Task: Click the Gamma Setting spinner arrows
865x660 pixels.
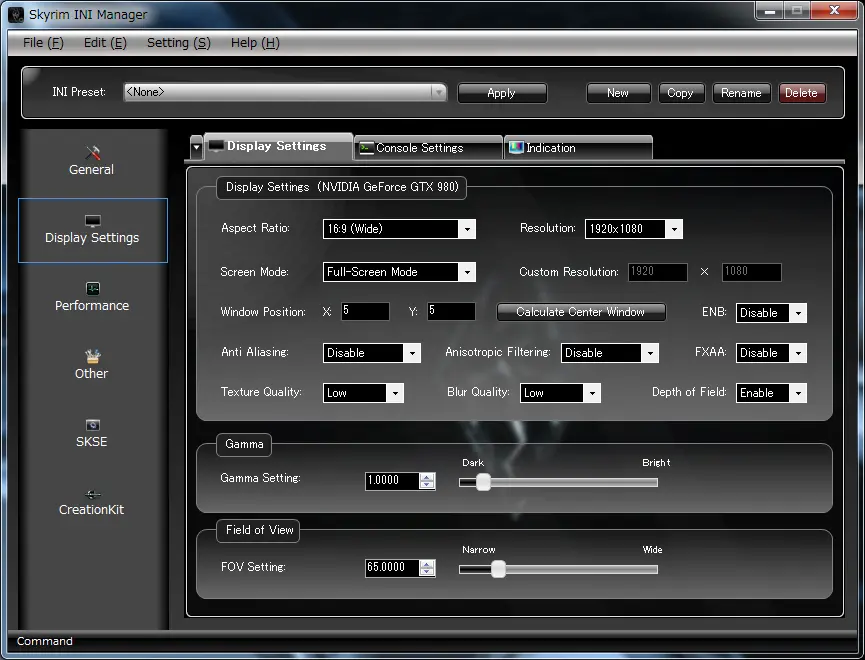Action: click(427, 481)
